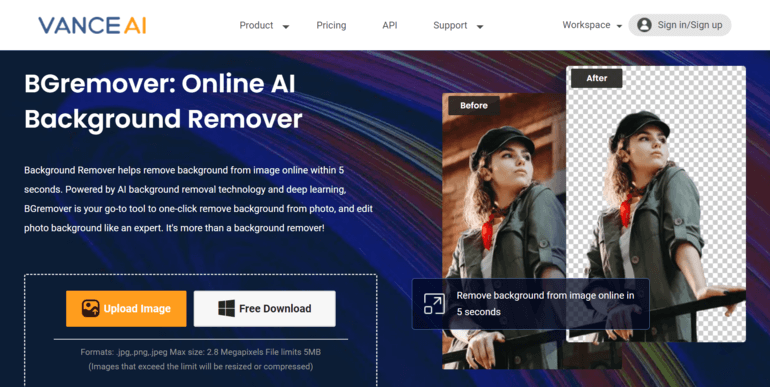Click the After label tag

[x=597, y=78]
